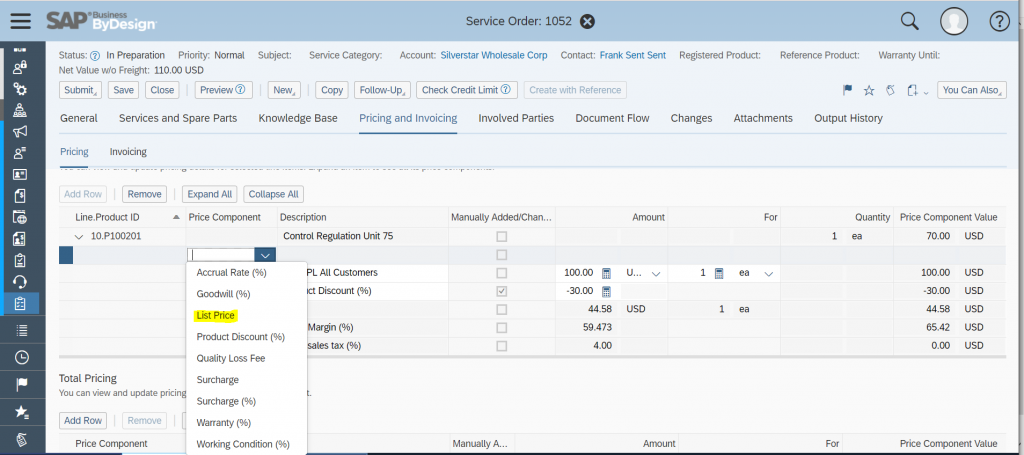Click calculator icon beside For quantity 1
Screen dimensions: 1024x455
point(718,273)
